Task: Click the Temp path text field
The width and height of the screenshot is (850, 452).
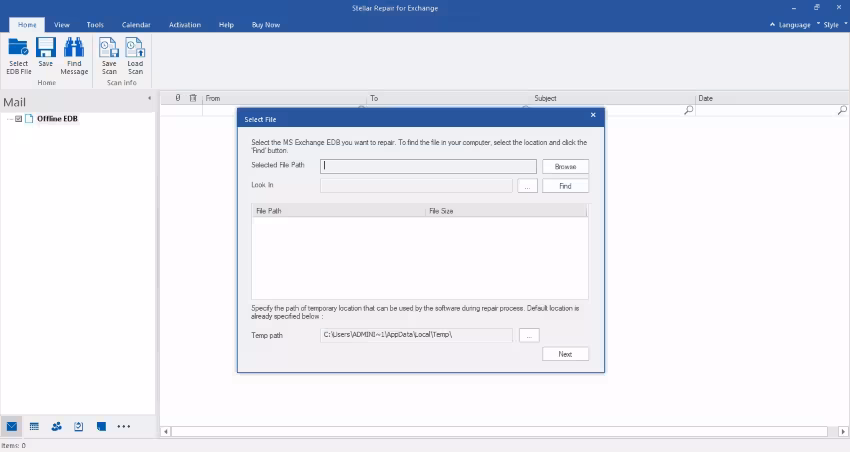Action: click(x=416, y=335)
